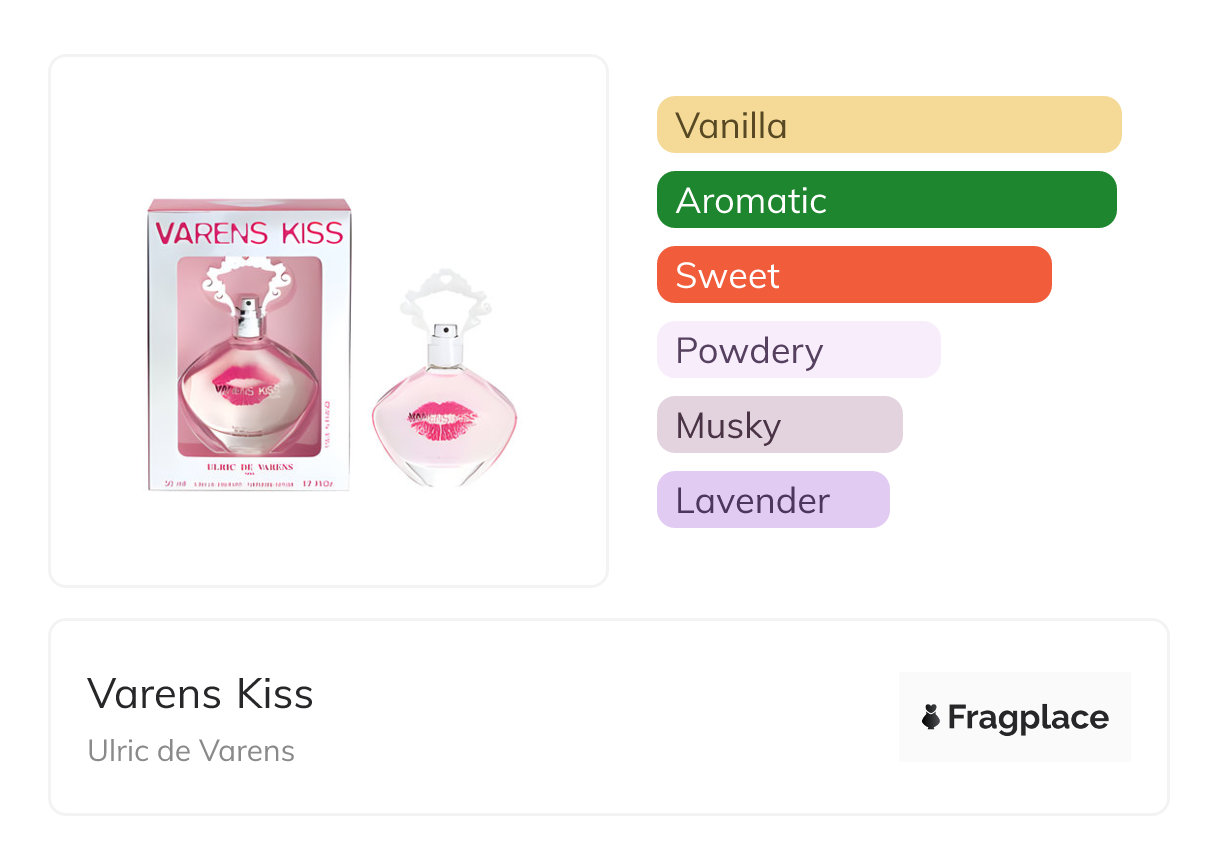The height and width of the screenshot is (864, 1218).
Task: Select the green Aromatic accord bar
Action: coord(886,200)
